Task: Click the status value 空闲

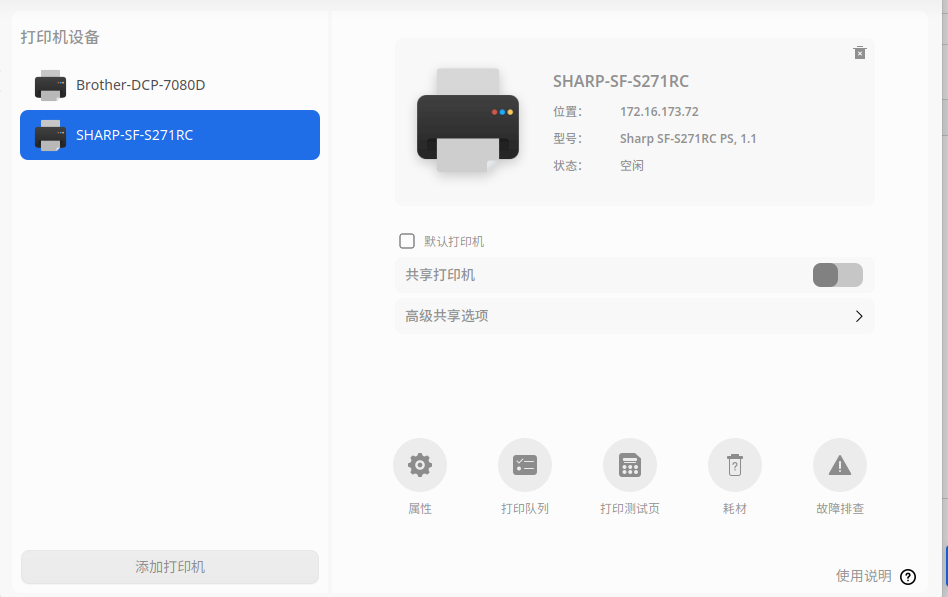Action: [632, 166]
